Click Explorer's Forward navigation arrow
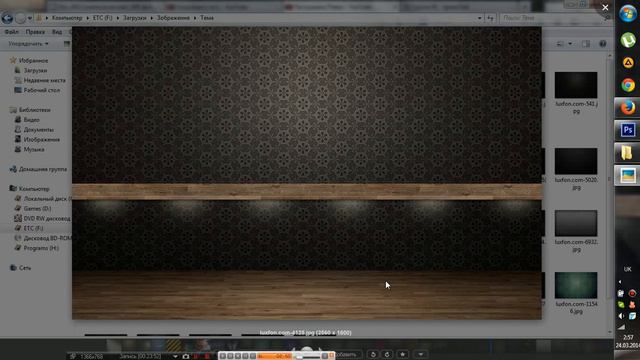640x360 pixels. 20,18
